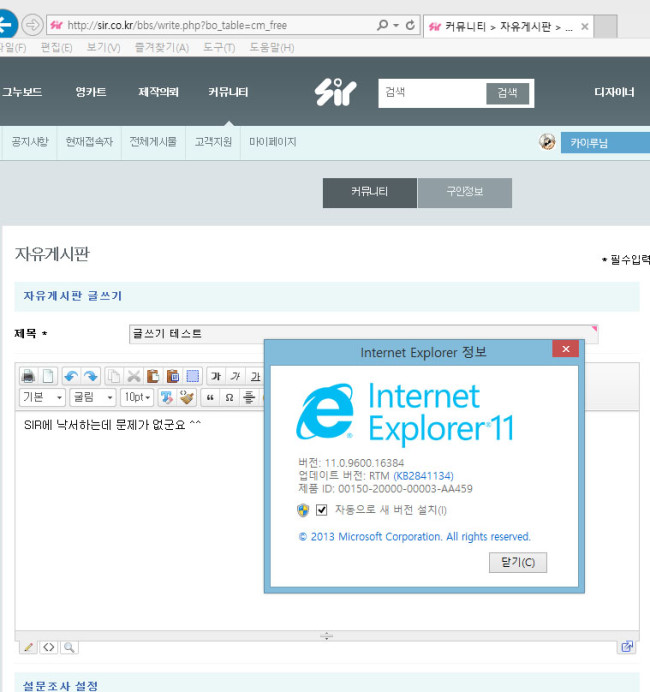
Task: Undo with the blue left arrow icon
Action: tap(71, 376)
